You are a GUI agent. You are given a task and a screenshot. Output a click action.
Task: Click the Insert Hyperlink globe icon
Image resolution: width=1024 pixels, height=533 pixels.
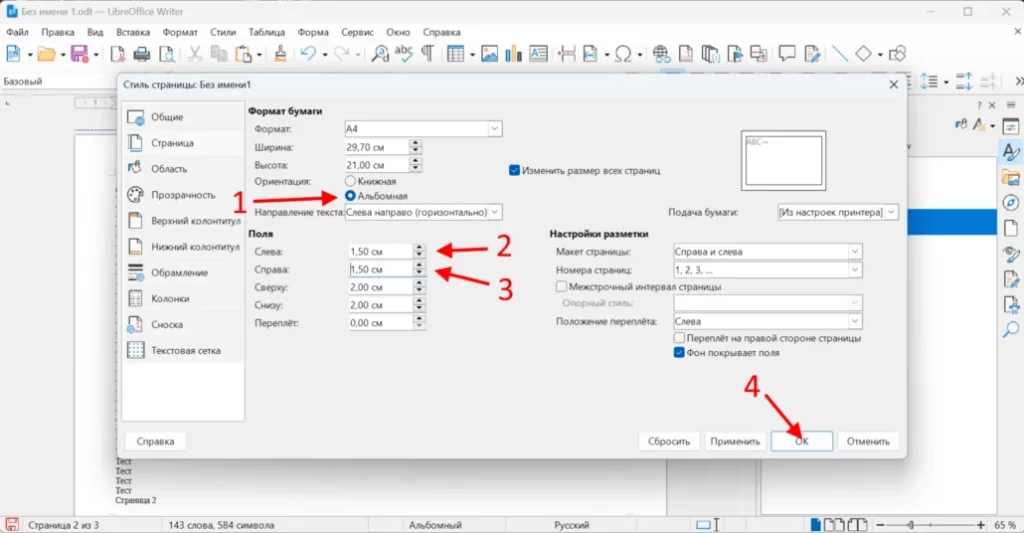pyautogui.click(x=661, y=54)
